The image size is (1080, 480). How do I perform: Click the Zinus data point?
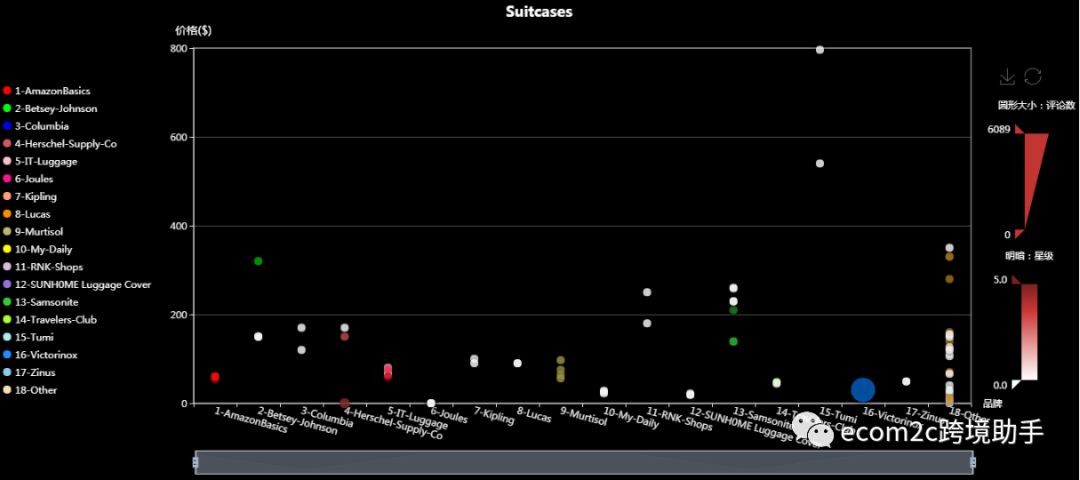pos(906,382)
